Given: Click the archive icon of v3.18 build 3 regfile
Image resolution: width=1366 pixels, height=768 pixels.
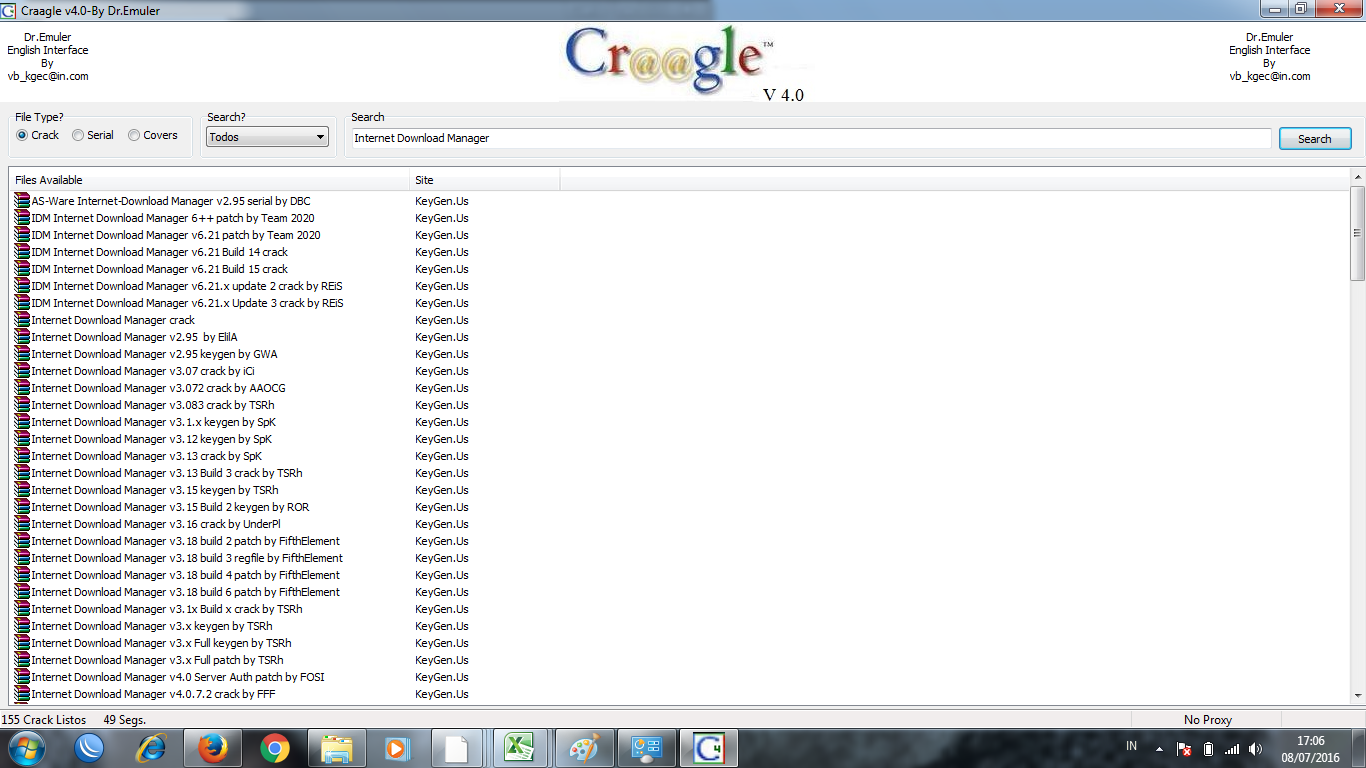Looking at the screenshot, I should [22, 558].
